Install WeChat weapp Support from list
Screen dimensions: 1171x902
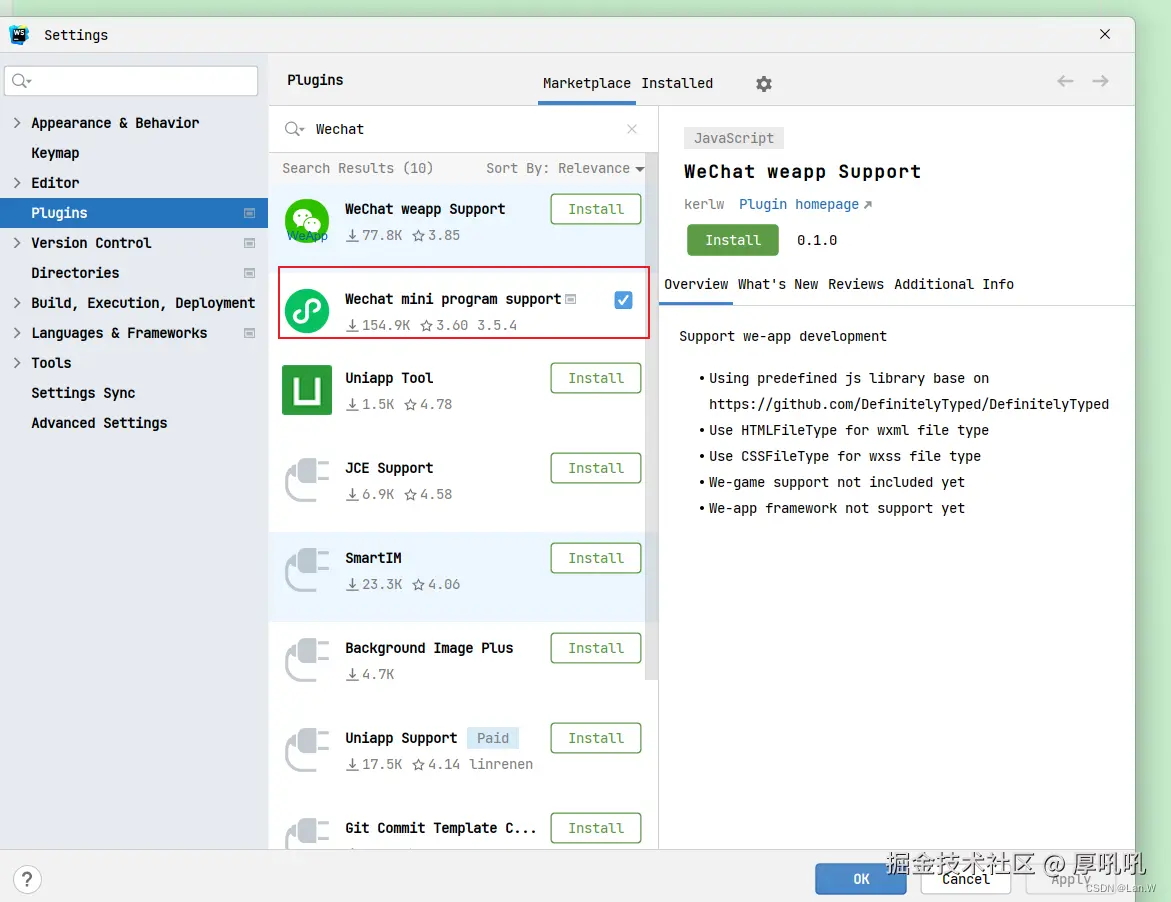(595, 209)
